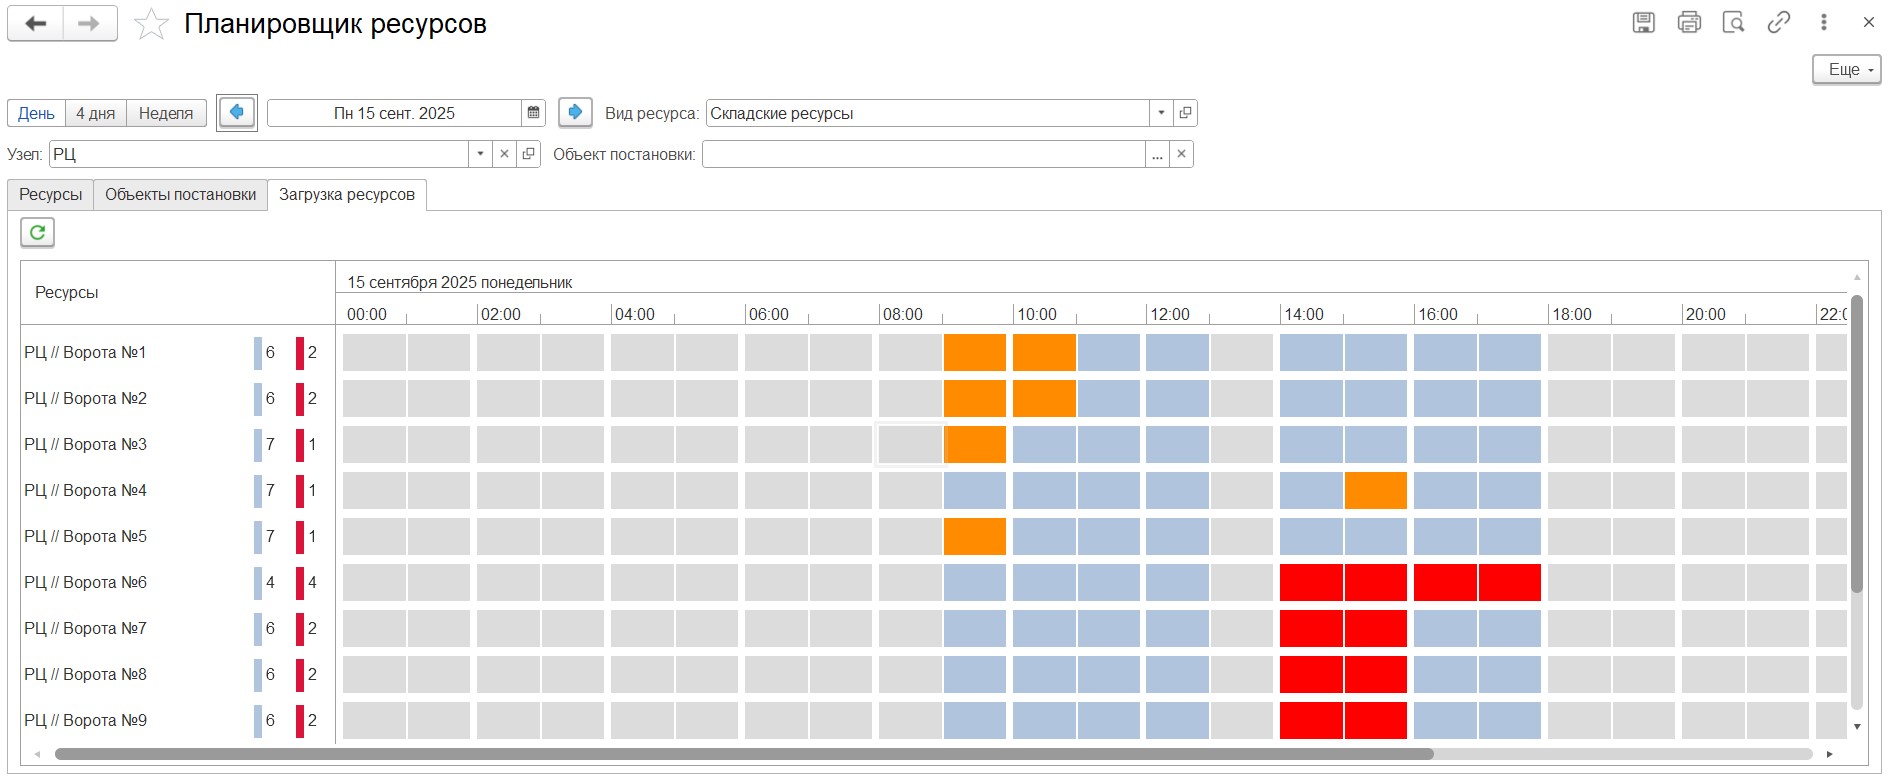Screen dimensions: 1889x779
Task: Click the Объект постановки input field
Action: tap(923, 154)
